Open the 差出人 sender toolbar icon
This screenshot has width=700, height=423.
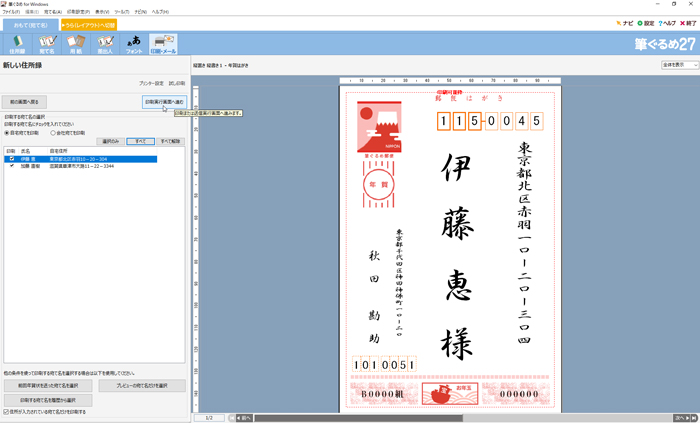click(104, 43)
